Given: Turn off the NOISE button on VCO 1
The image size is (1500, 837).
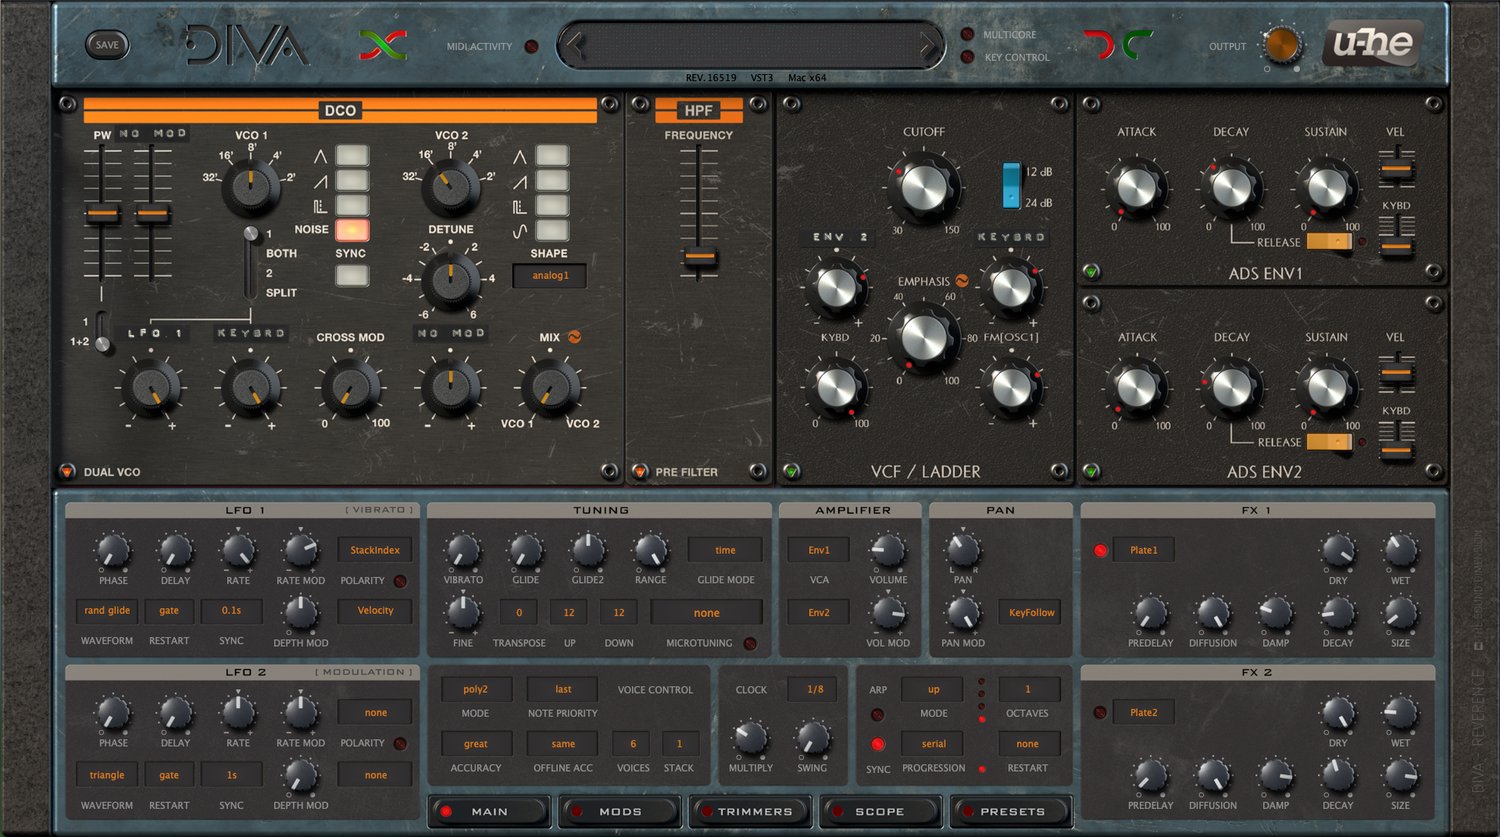Looking at the screenshot, I should 352,230.
